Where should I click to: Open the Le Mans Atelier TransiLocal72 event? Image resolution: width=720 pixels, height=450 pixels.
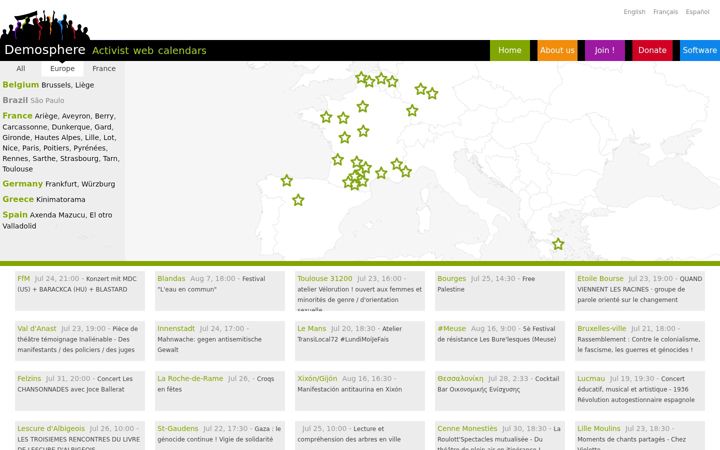click(360, 341)
